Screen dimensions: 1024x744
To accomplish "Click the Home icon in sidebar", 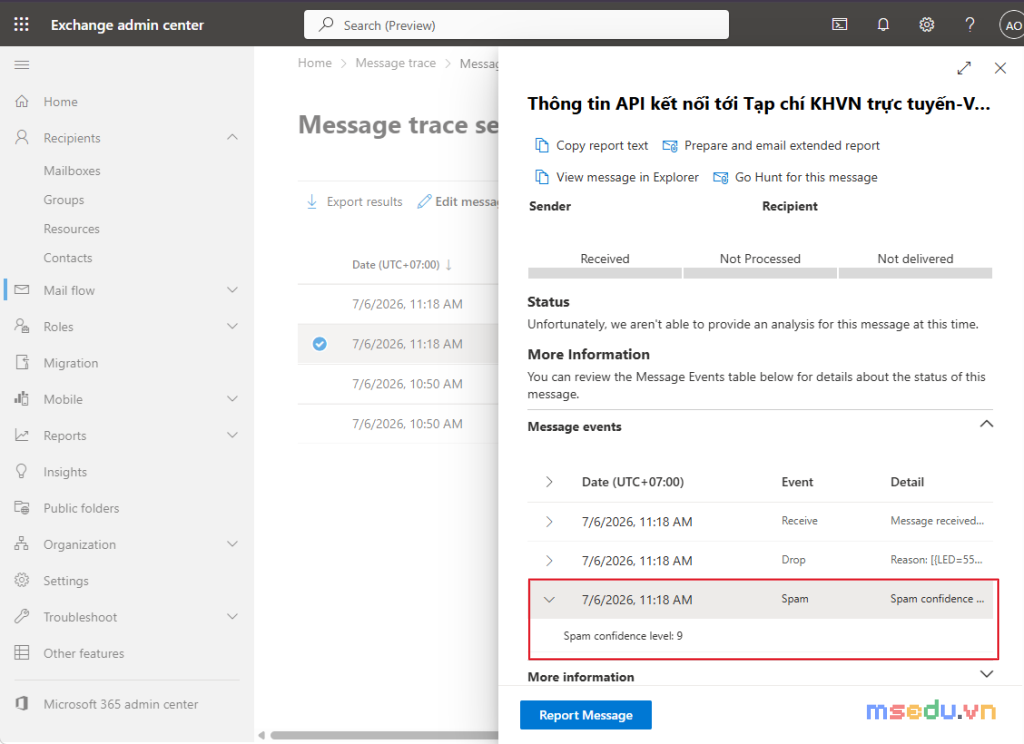I will [x=22, y=101].
